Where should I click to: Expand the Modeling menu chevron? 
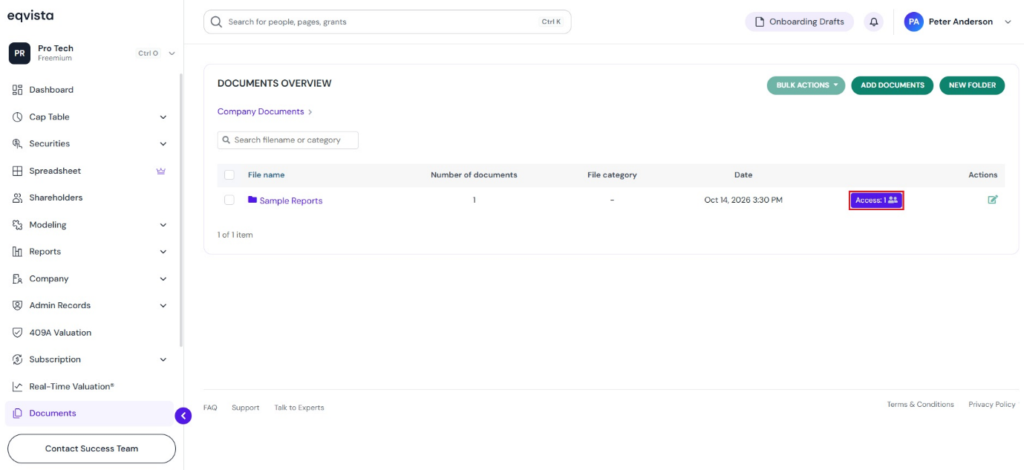point(163,225)
